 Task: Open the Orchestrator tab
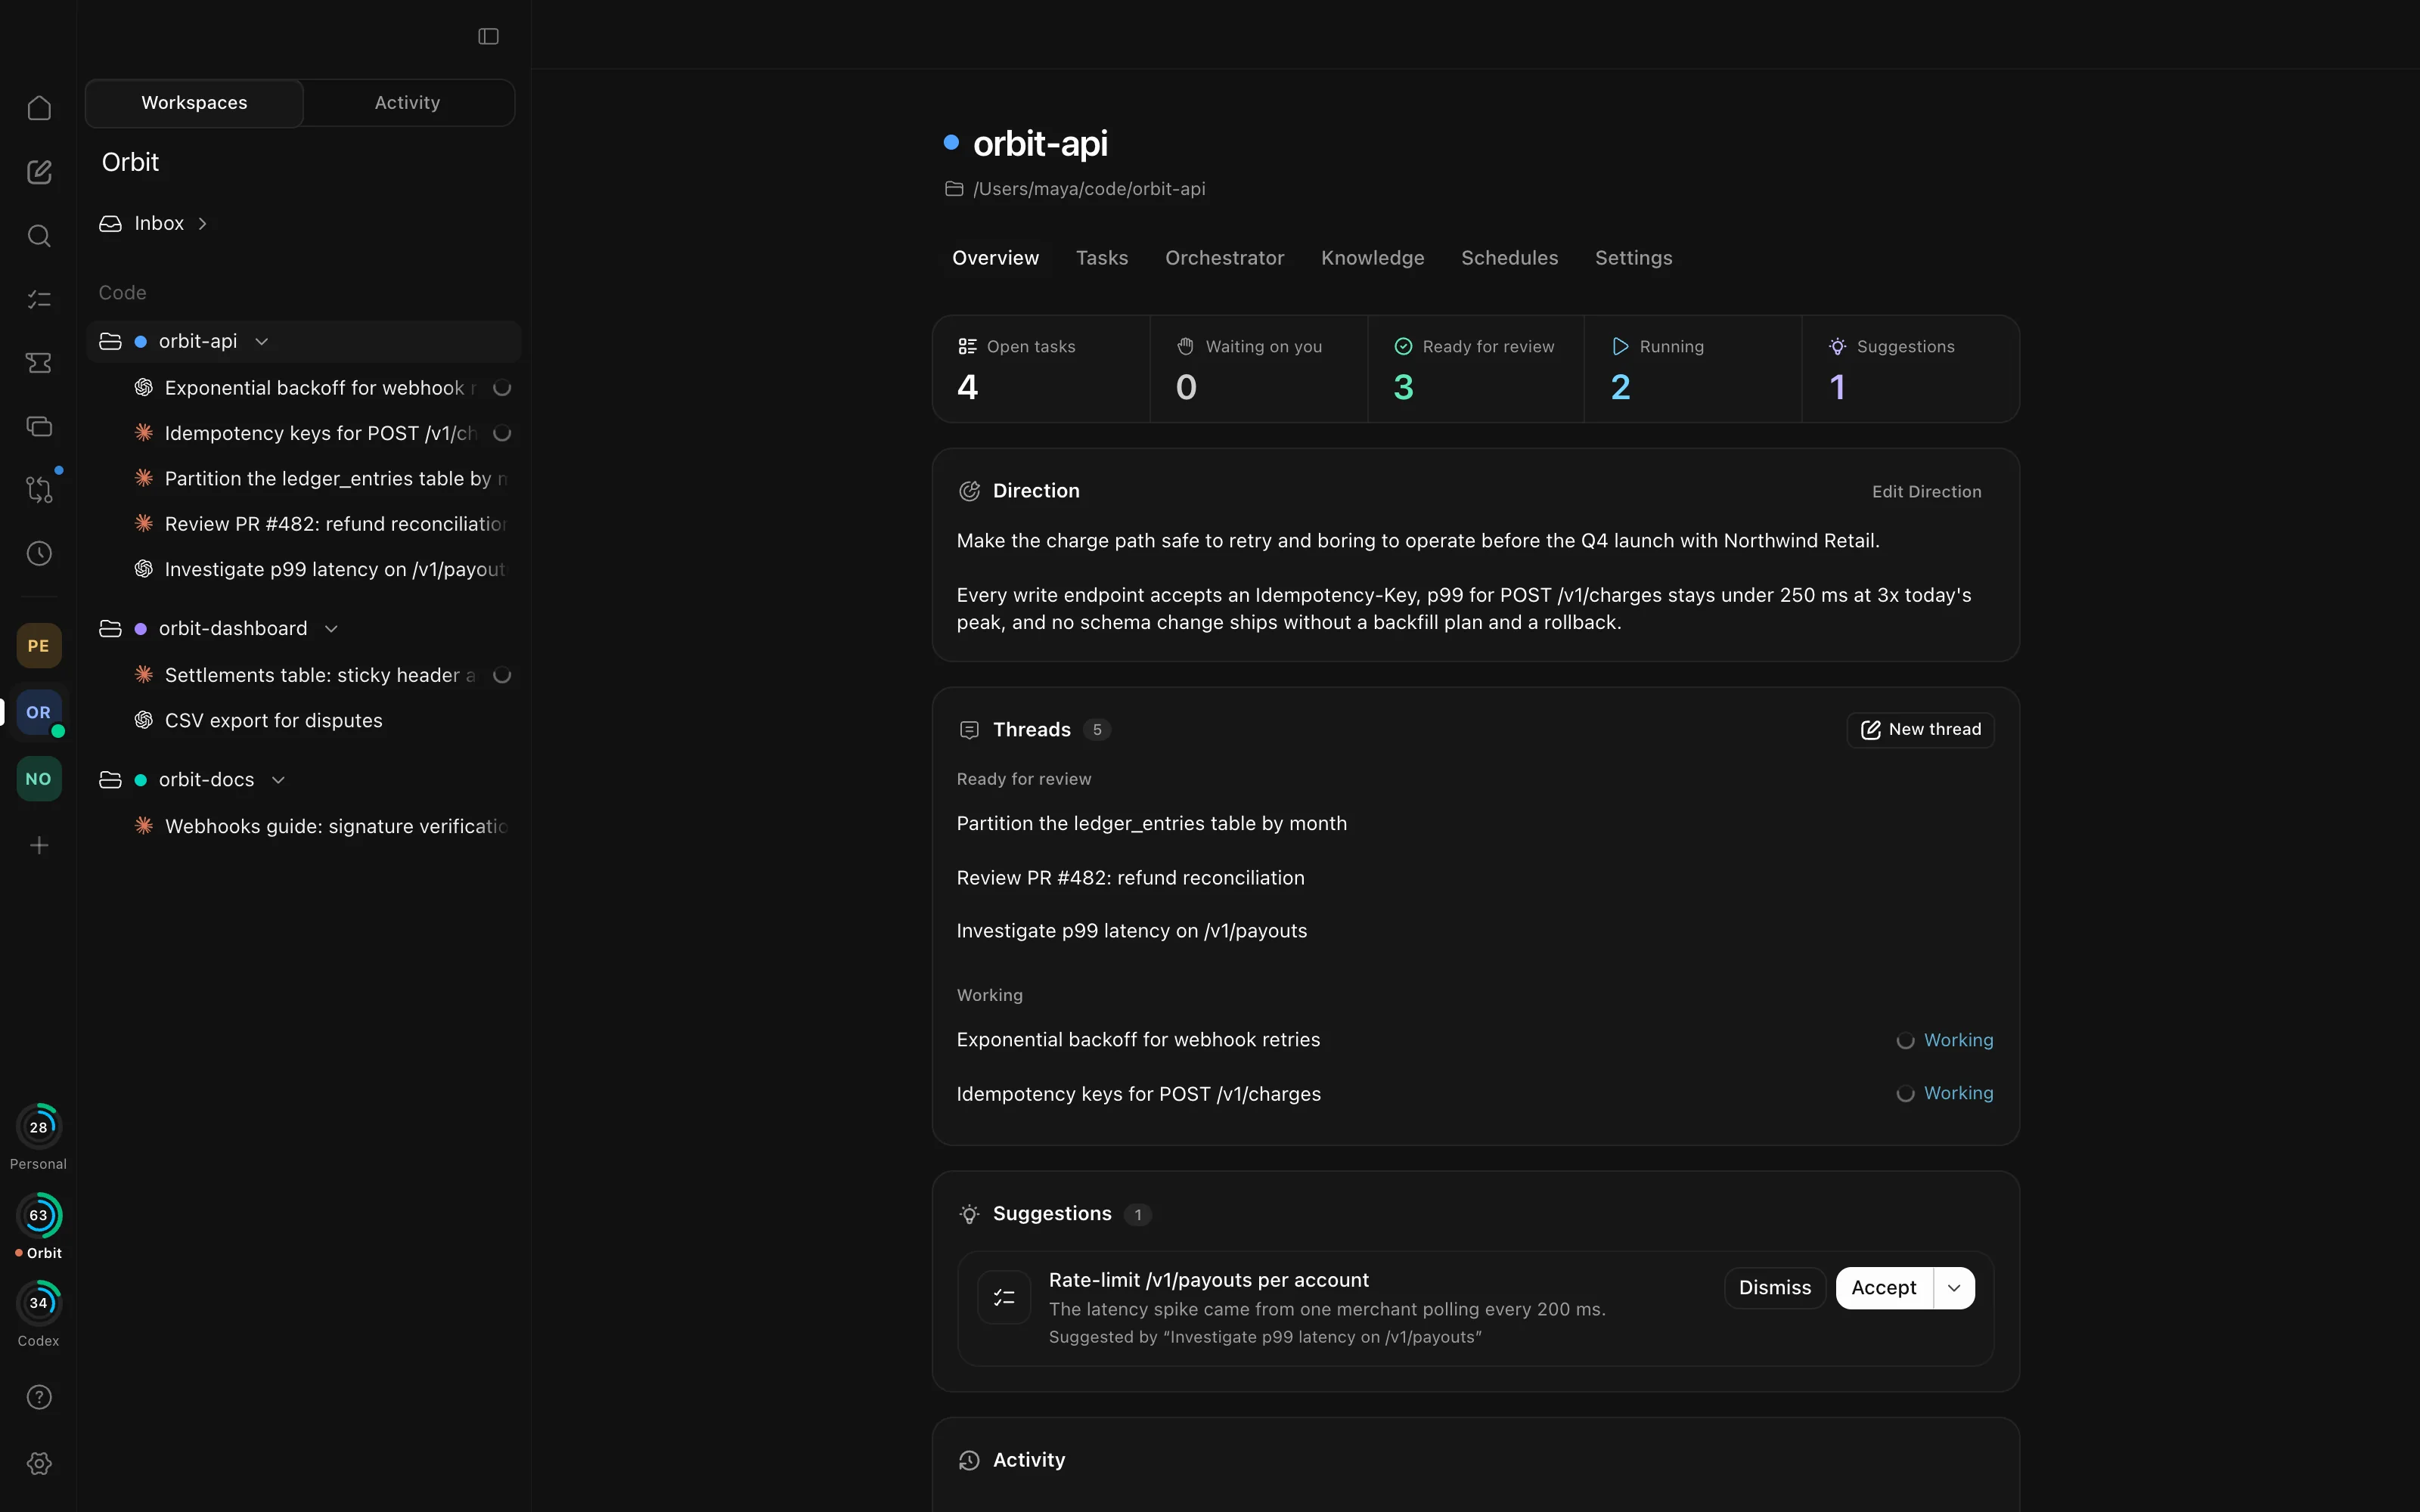pos(1224,258)
